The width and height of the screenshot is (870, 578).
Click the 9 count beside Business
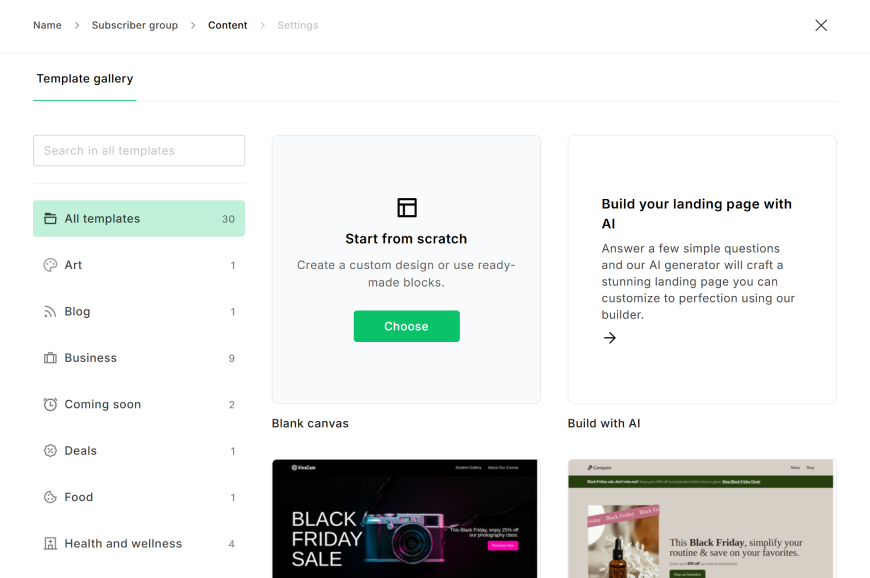click(x=232, y=358)
